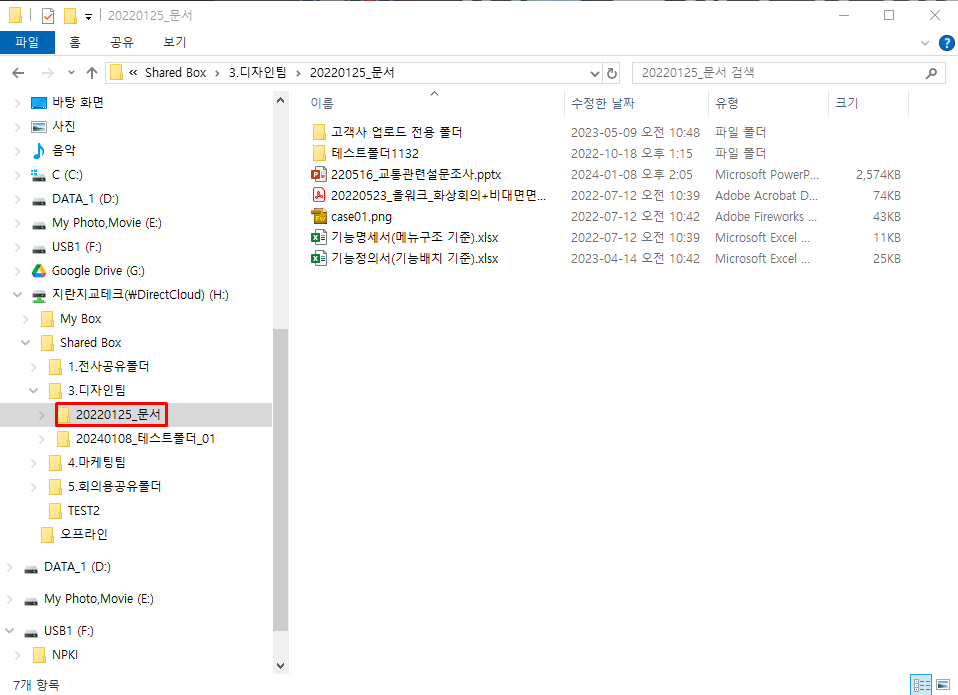Open the address bar history dropdown
The height and width of the screenshot is (695, 958).
[594, 73]
